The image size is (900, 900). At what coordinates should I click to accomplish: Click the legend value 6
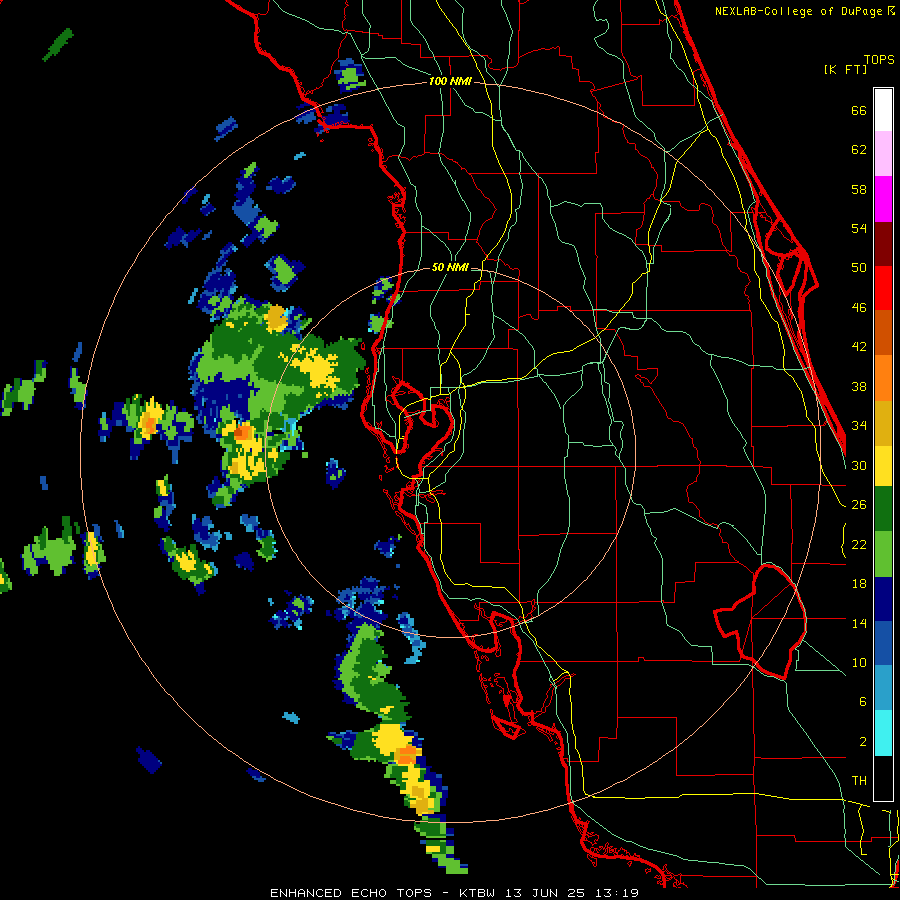click(862, 702)
